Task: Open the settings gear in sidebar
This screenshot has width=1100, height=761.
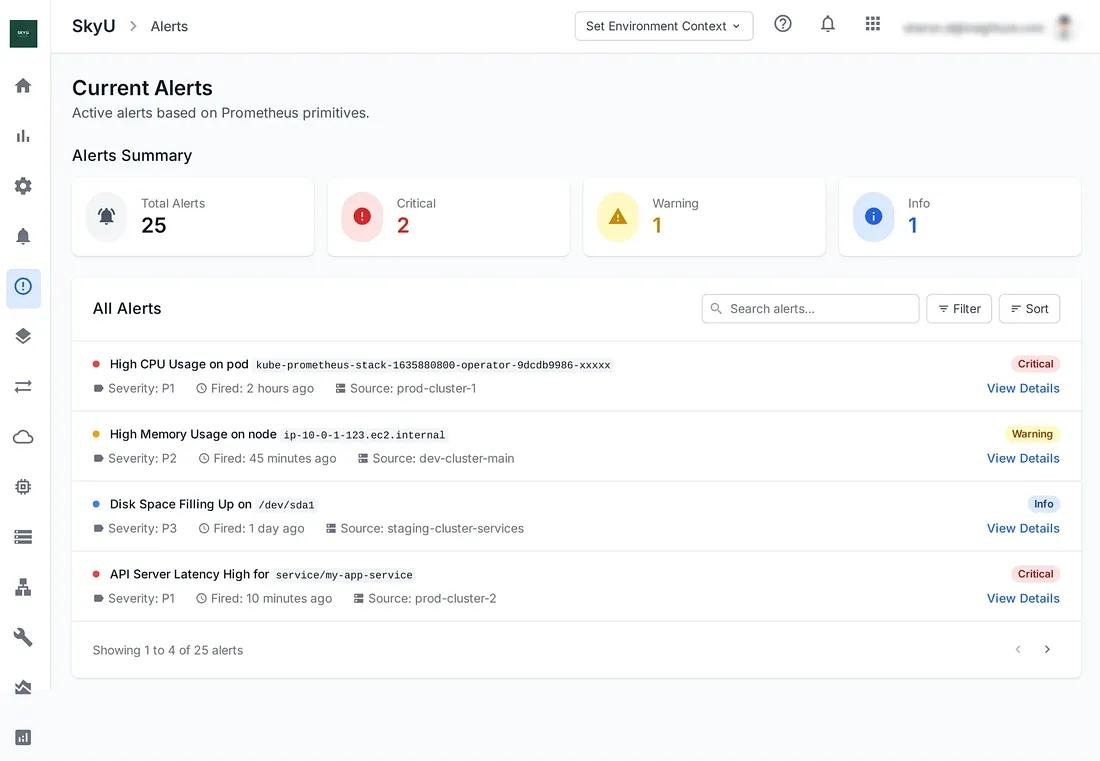Action: pyautogui.click(x=23, y=186)
